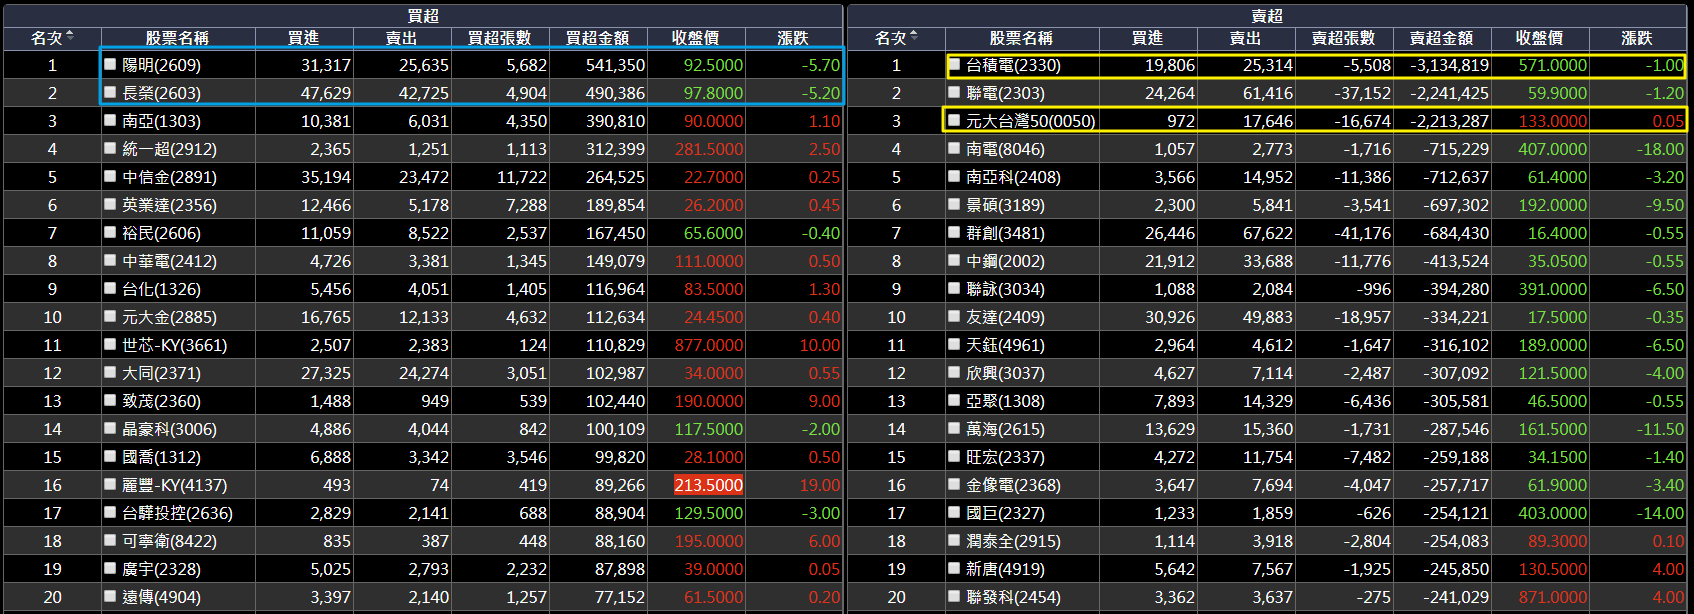This screenshot has height=614, width=1694.
Task: Sort by 賣超張數 column header
Action: click(1344, 38)
